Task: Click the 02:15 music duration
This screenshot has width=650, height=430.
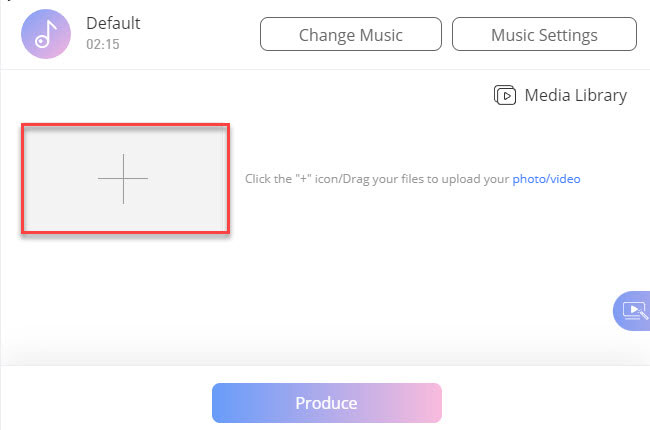Action: point(102,45)
